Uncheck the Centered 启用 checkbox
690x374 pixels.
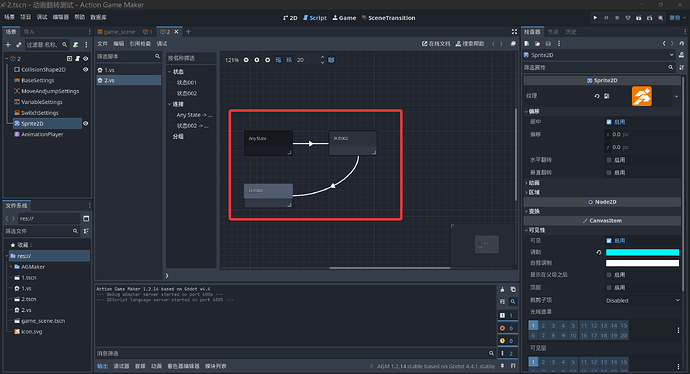pos(609,122)
